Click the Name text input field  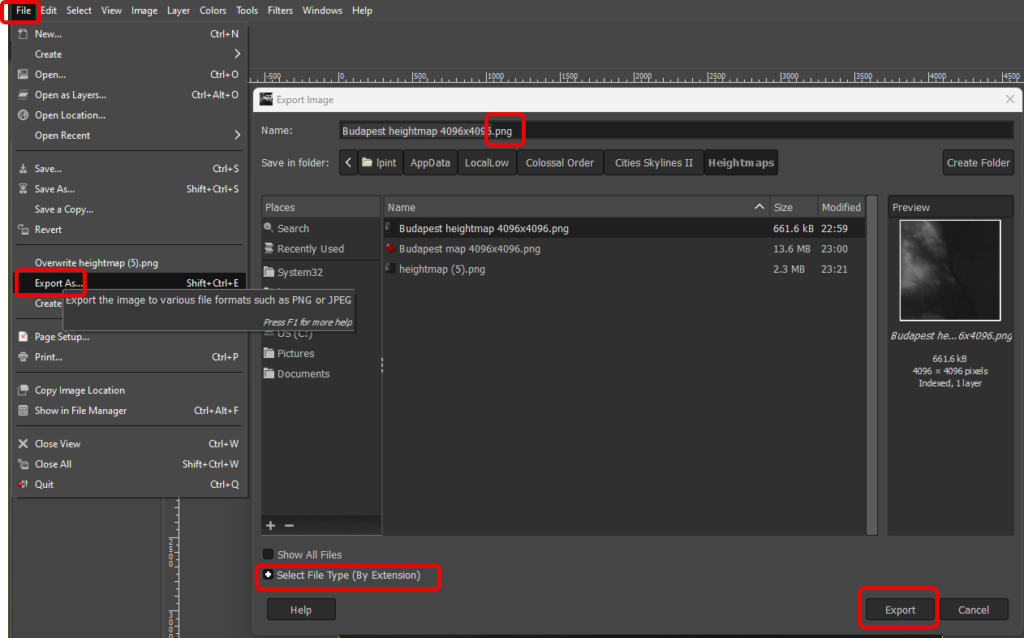coord(675,130)
